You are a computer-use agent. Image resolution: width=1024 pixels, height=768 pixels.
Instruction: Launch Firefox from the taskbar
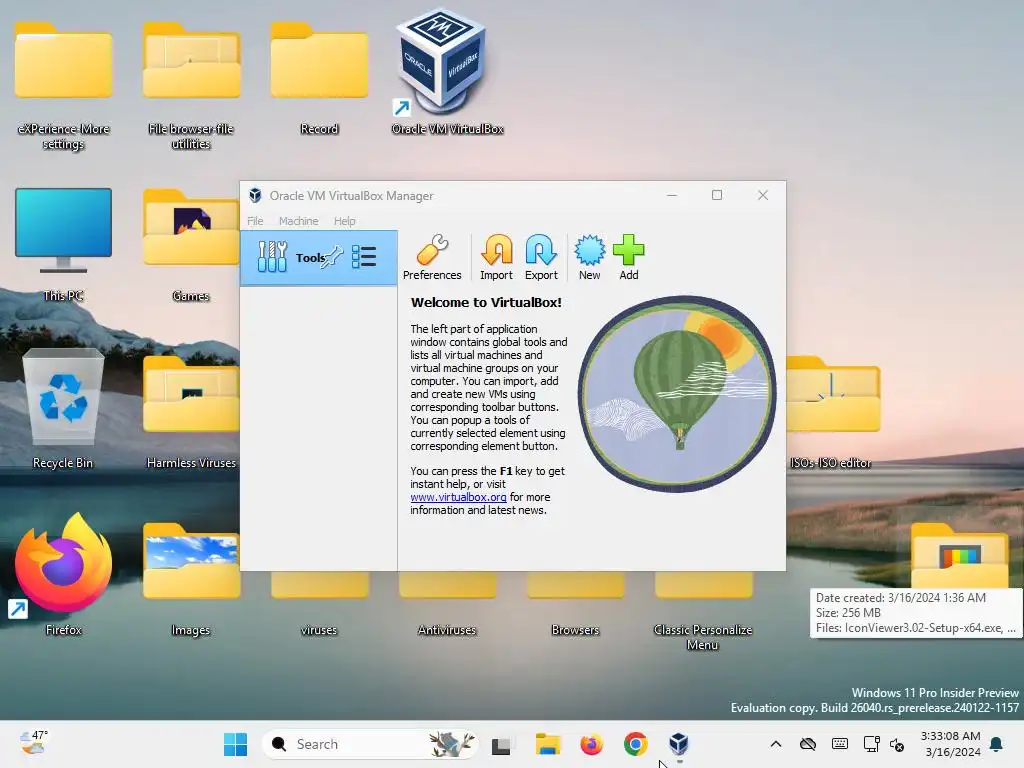click(x=592, y=744)
